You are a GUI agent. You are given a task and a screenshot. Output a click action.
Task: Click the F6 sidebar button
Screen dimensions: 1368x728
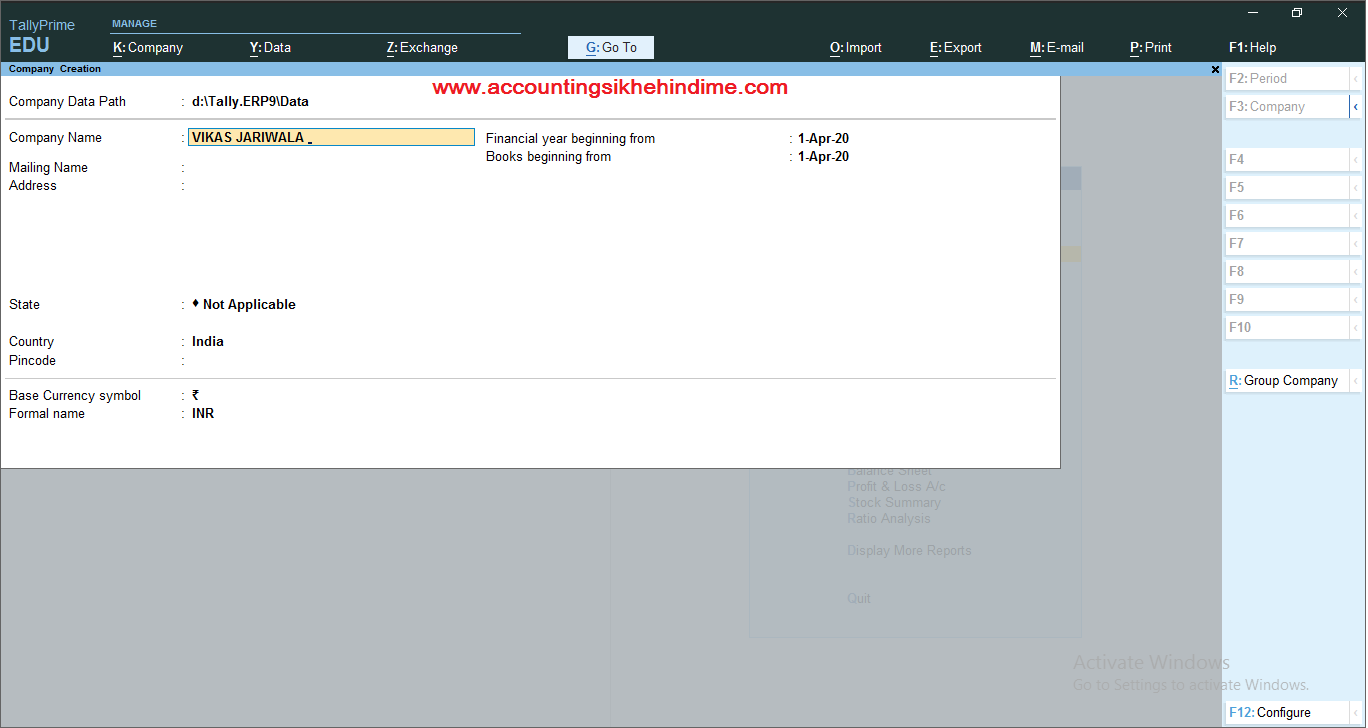pyautogui.click(x=1287, y=215)
